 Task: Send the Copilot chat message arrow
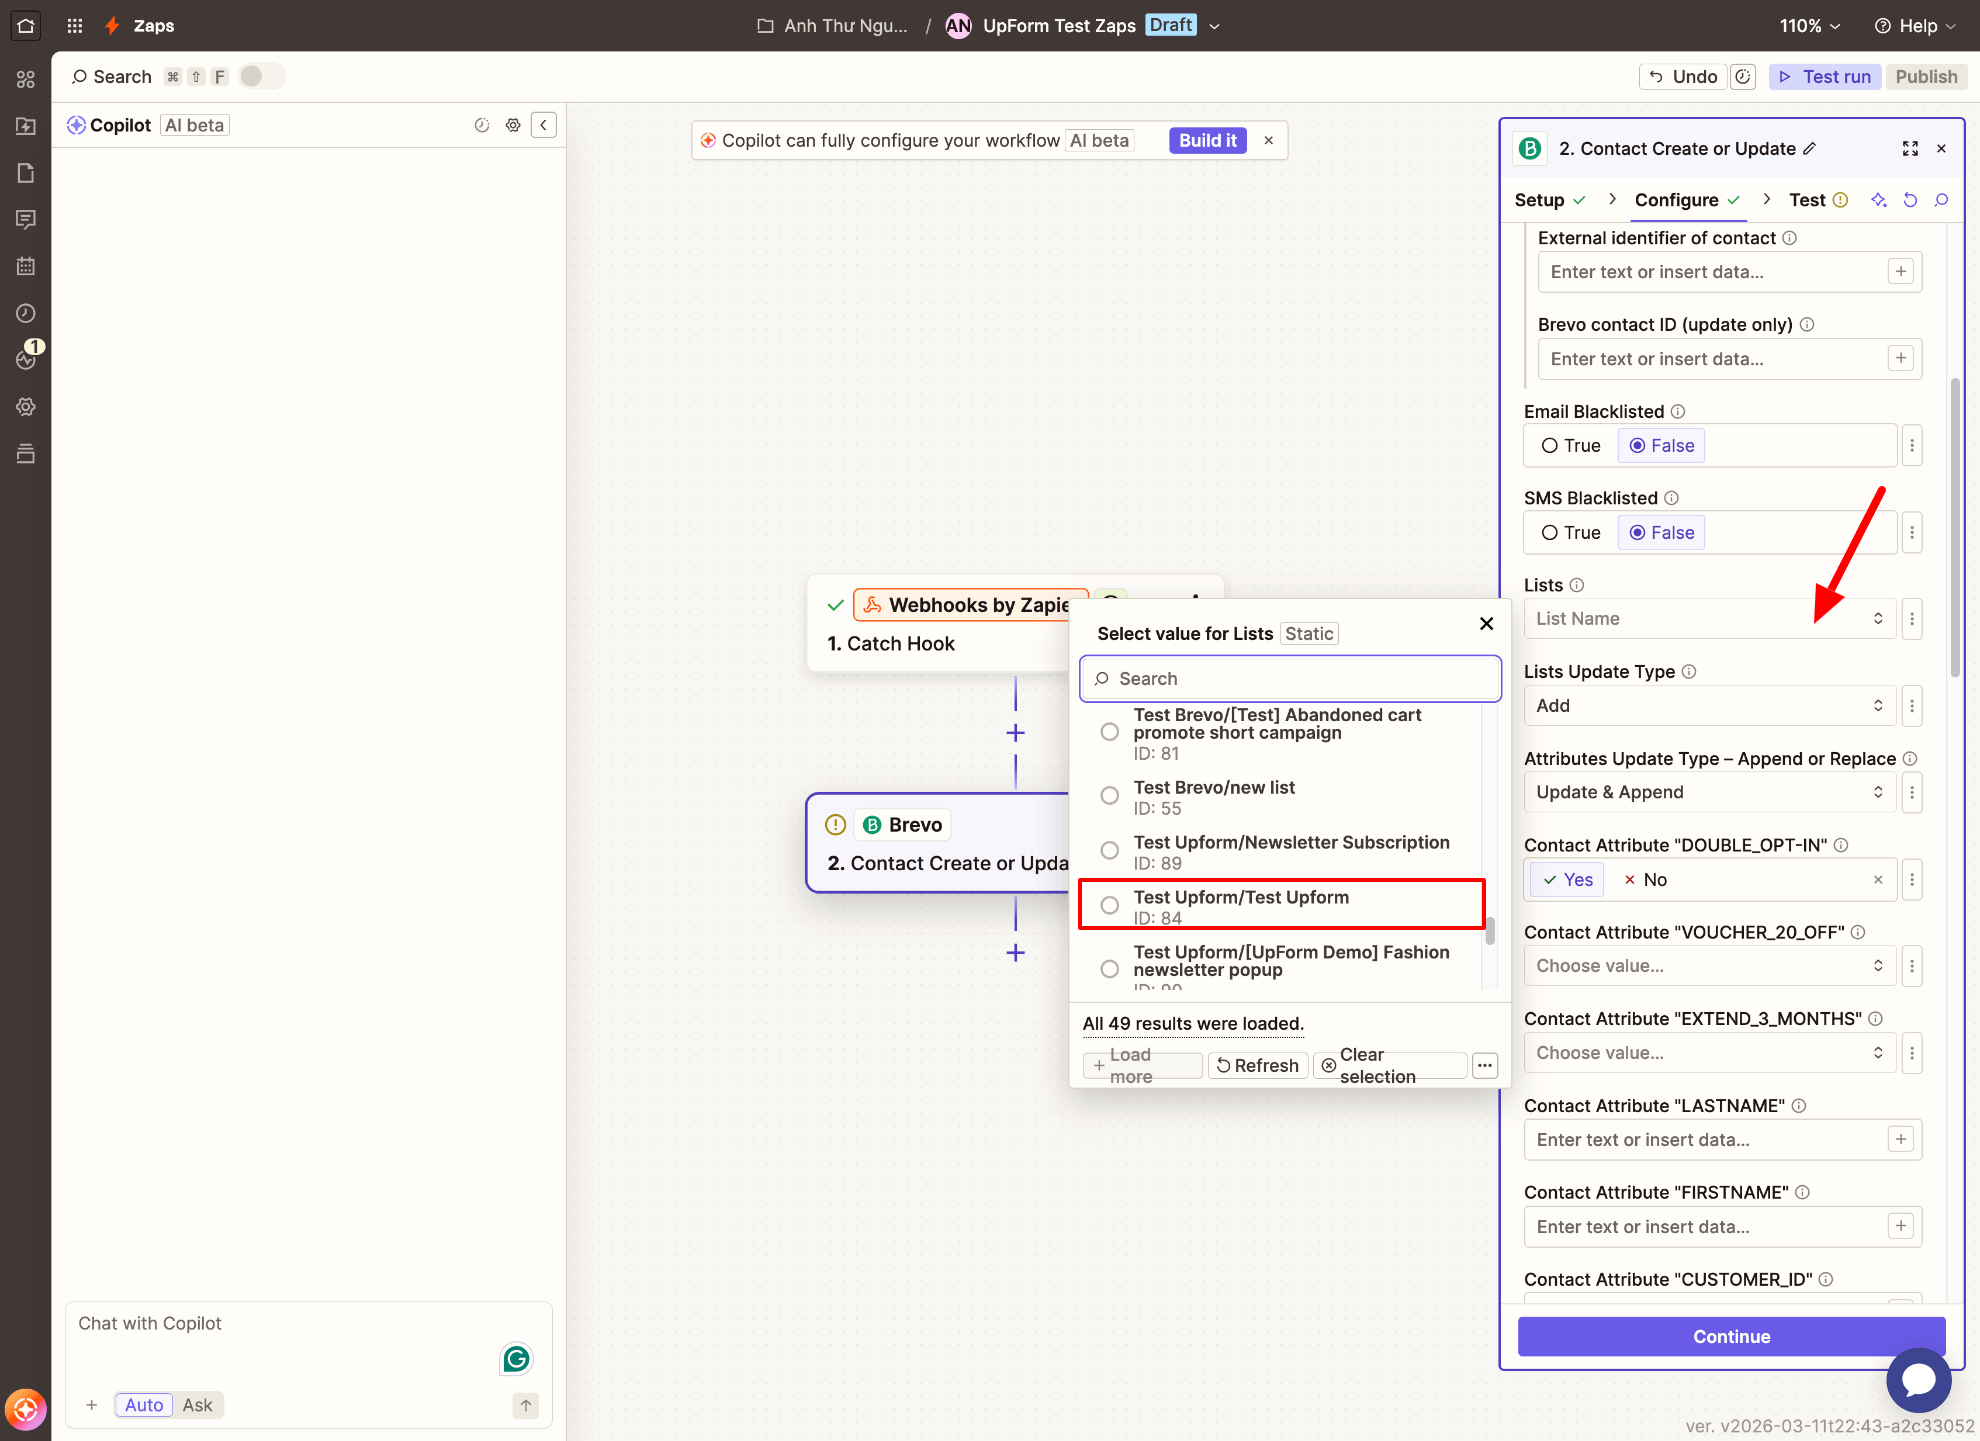[525, 1405]
